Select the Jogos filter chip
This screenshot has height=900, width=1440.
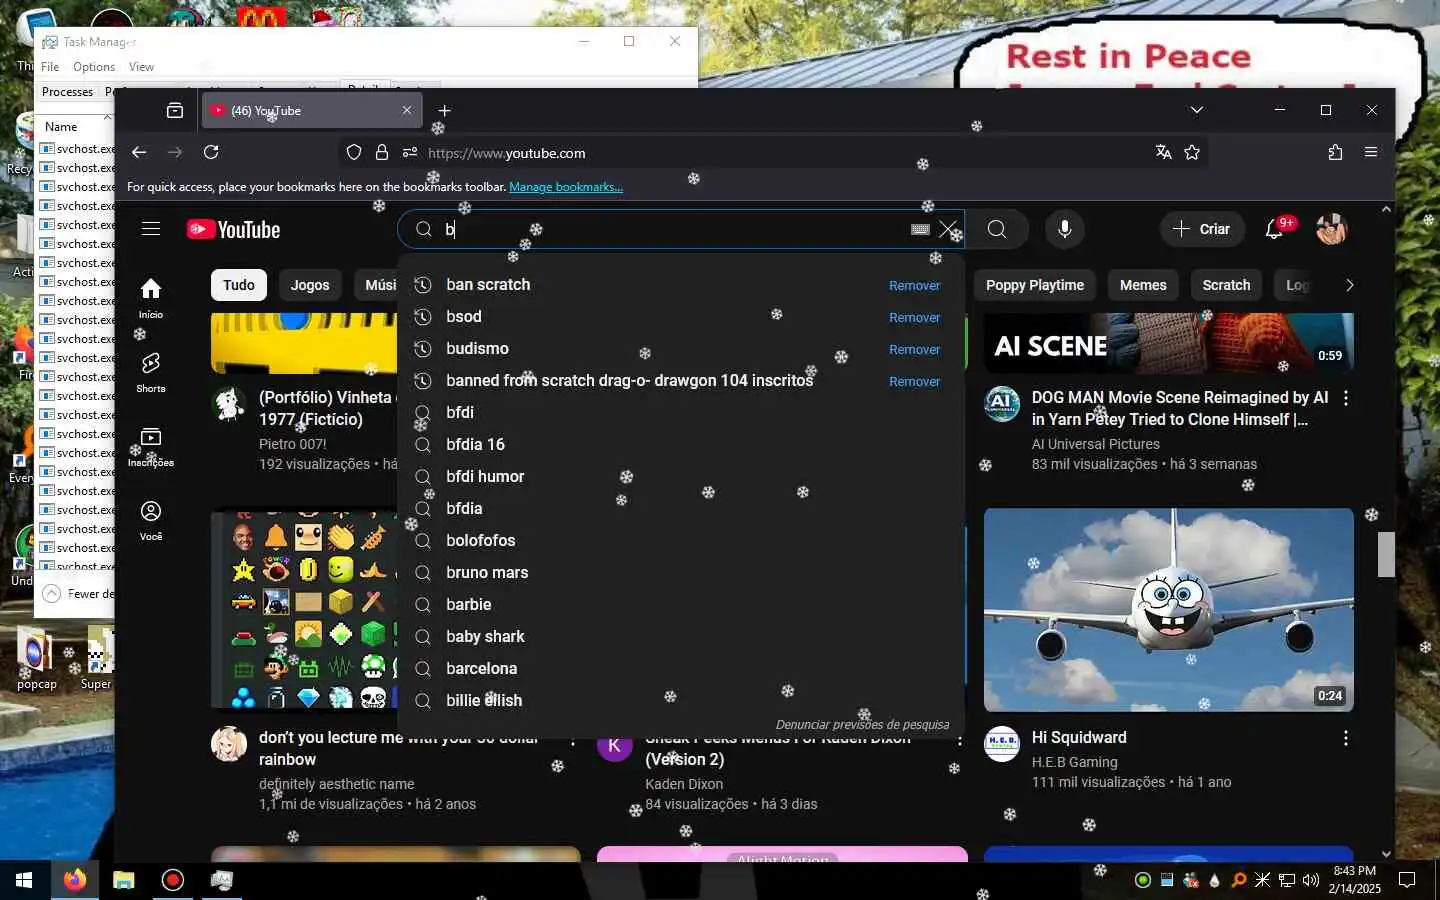coord(310,285)
